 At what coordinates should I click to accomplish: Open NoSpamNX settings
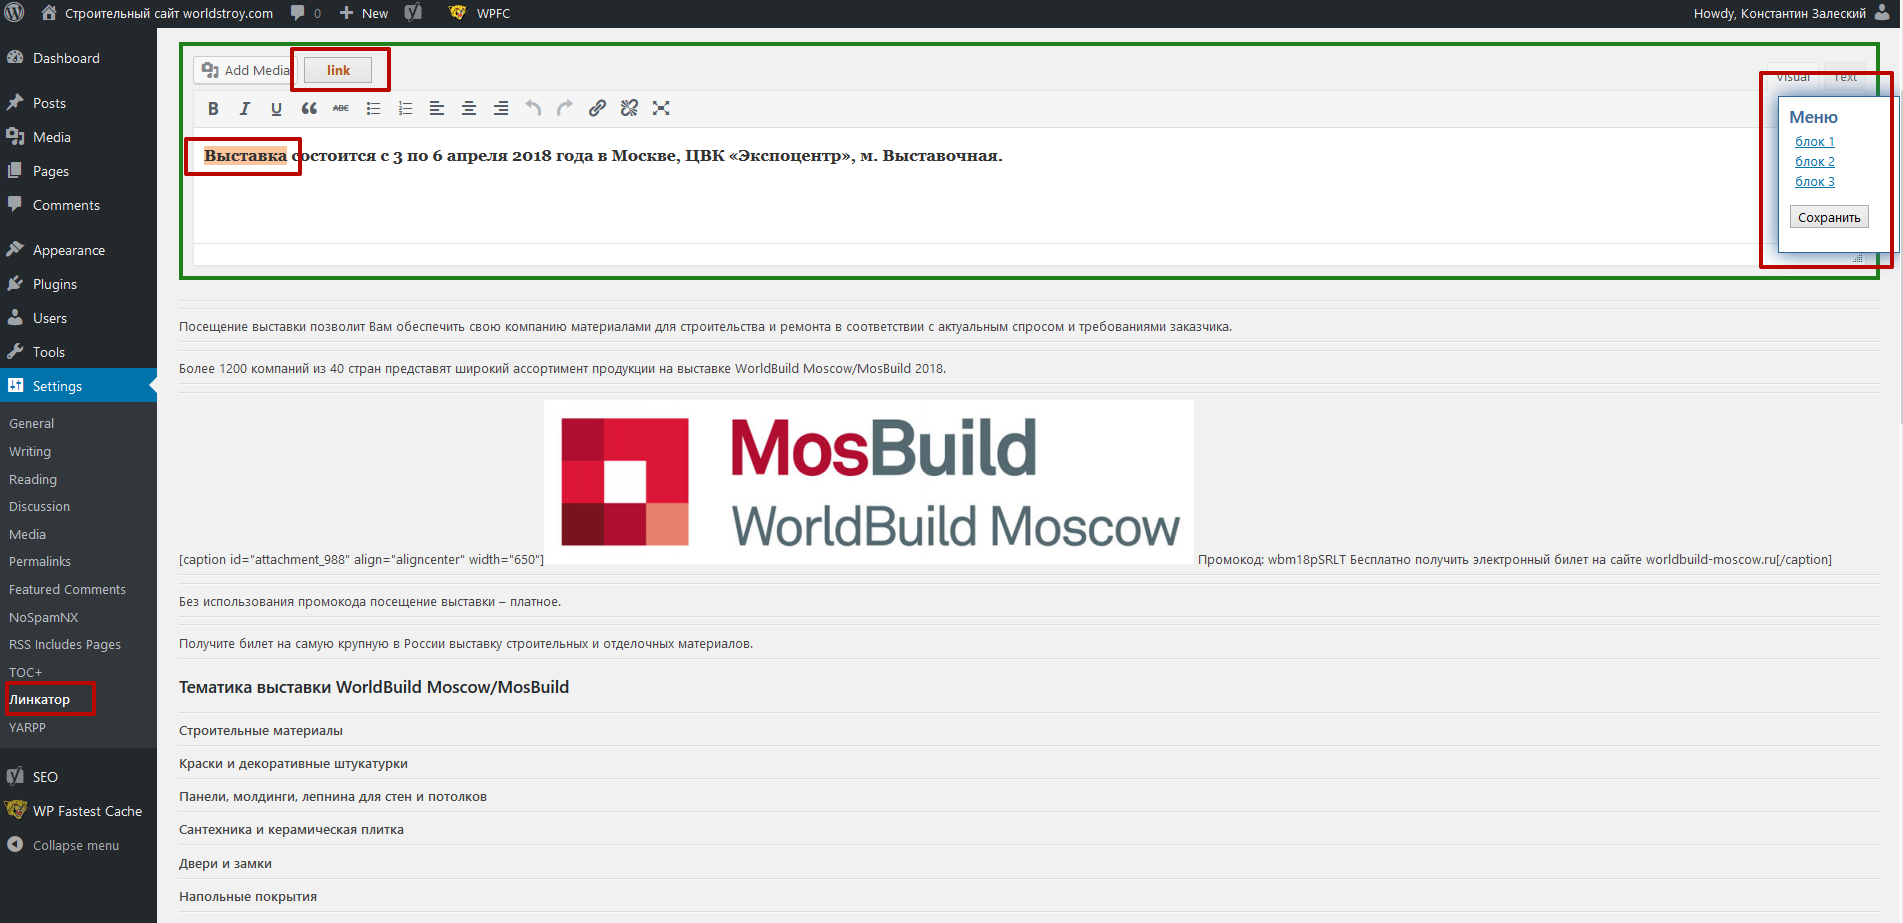pos(44,618)
